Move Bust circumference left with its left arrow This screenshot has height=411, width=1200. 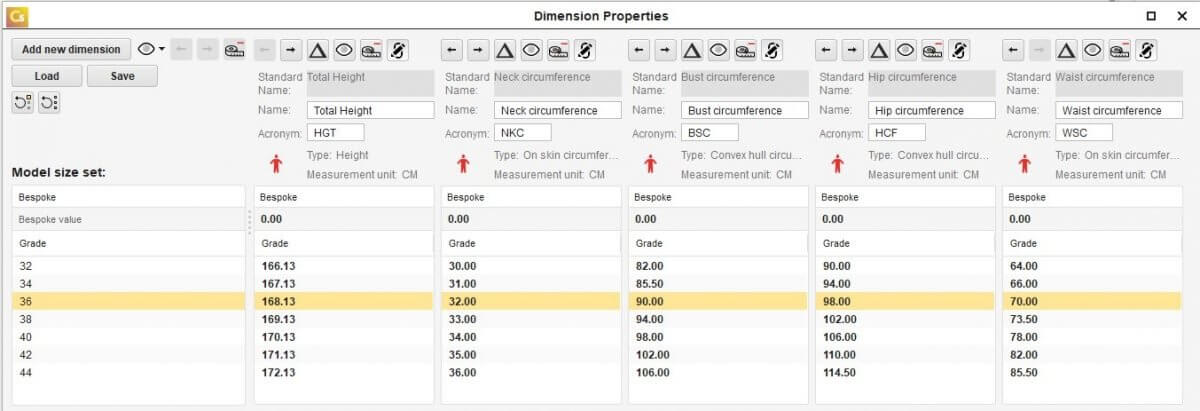click(x=638, y=49)
